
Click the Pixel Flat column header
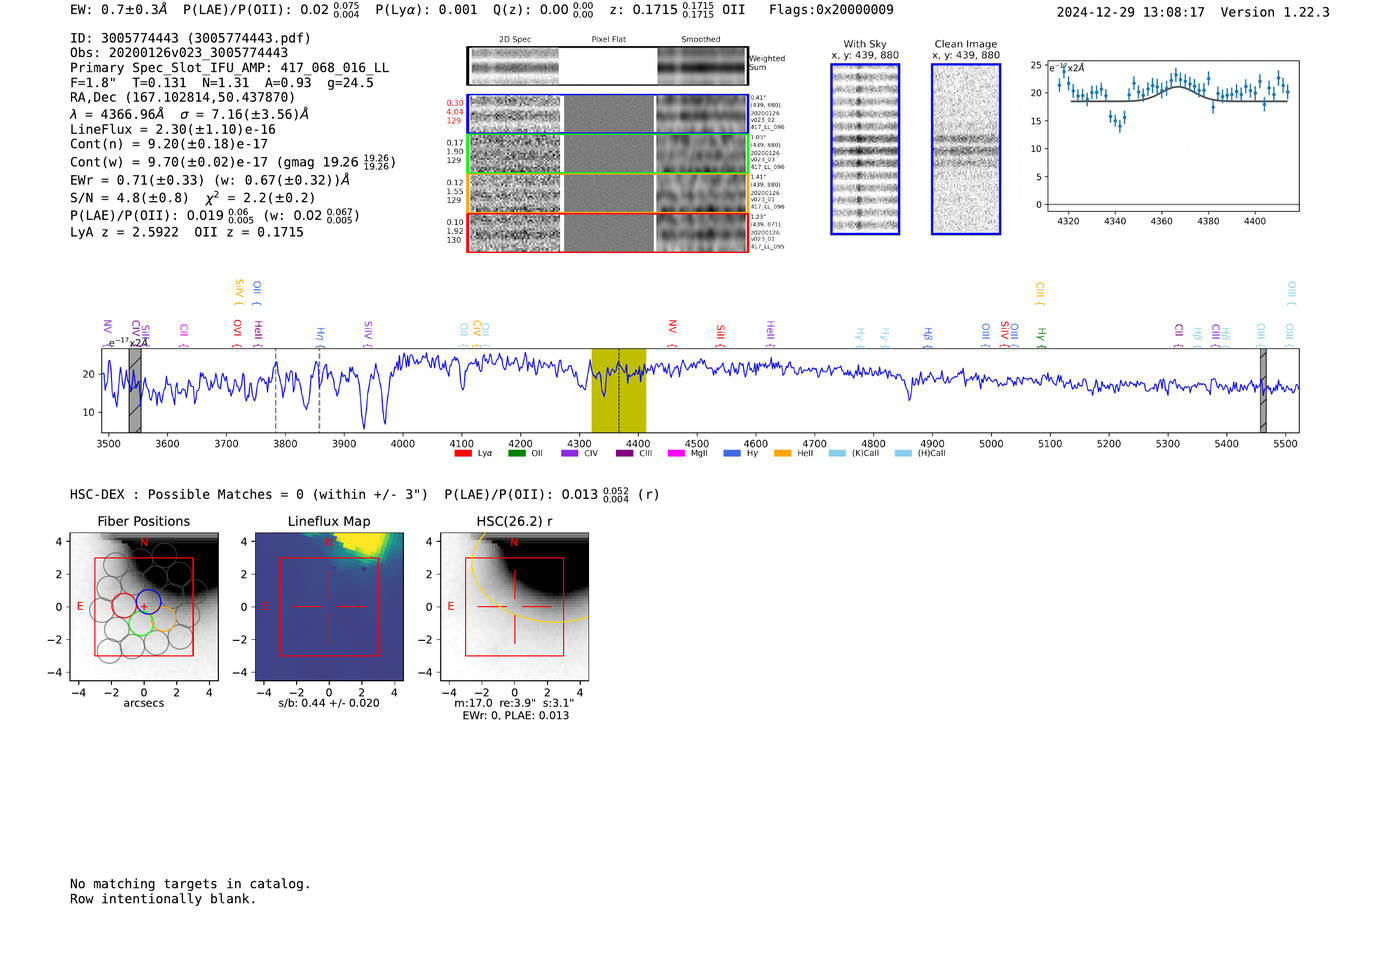coord(609,40)
